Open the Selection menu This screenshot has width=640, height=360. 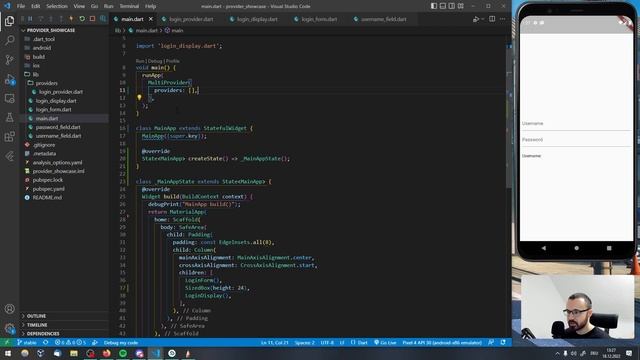pos(57,6)
